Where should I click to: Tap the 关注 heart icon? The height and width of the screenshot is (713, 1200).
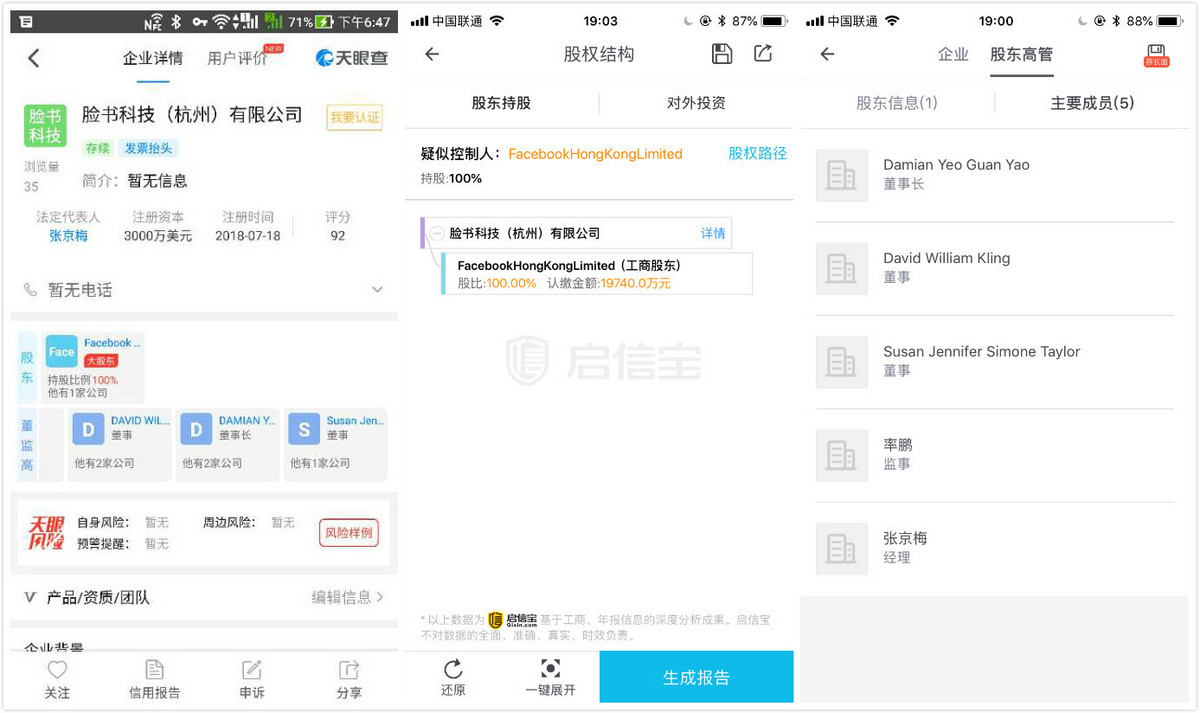[x=57, y=670]
